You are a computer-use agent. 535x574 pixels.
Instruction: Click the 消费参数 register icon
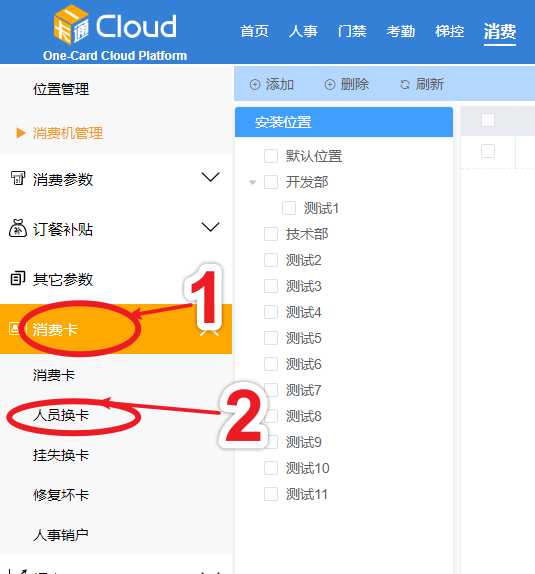[18, 178]
